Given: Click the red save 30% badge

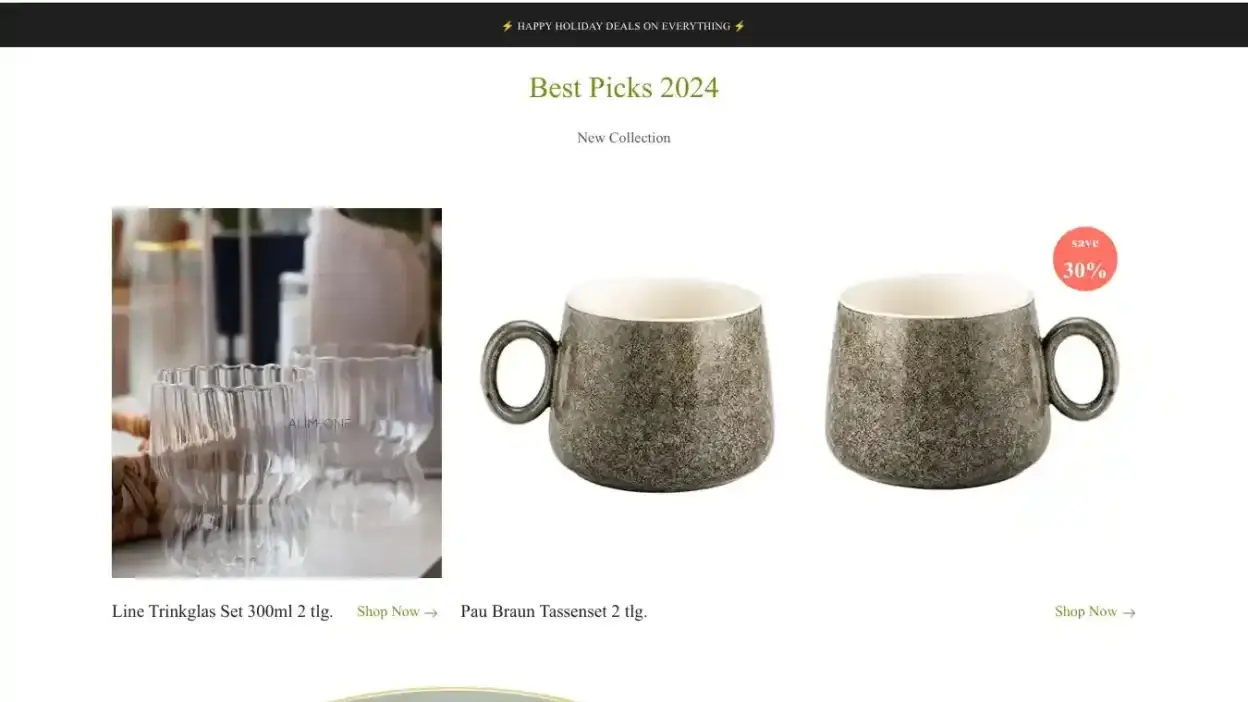Looking at the screenshot, I should tap(1085, 259).
